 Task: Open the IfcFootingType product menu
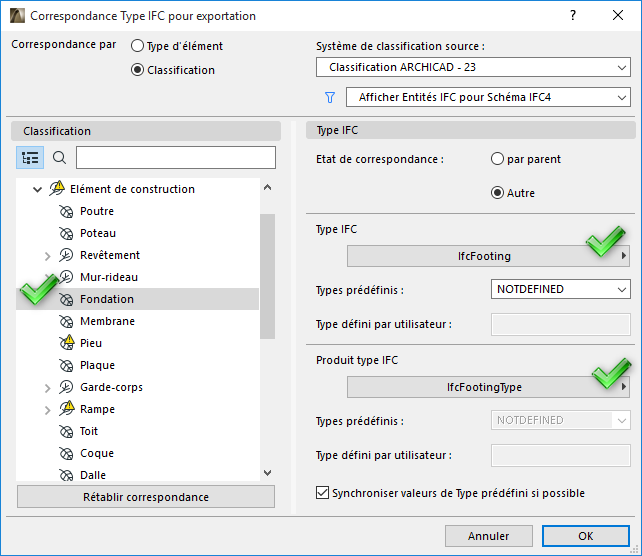coord(488,387)
